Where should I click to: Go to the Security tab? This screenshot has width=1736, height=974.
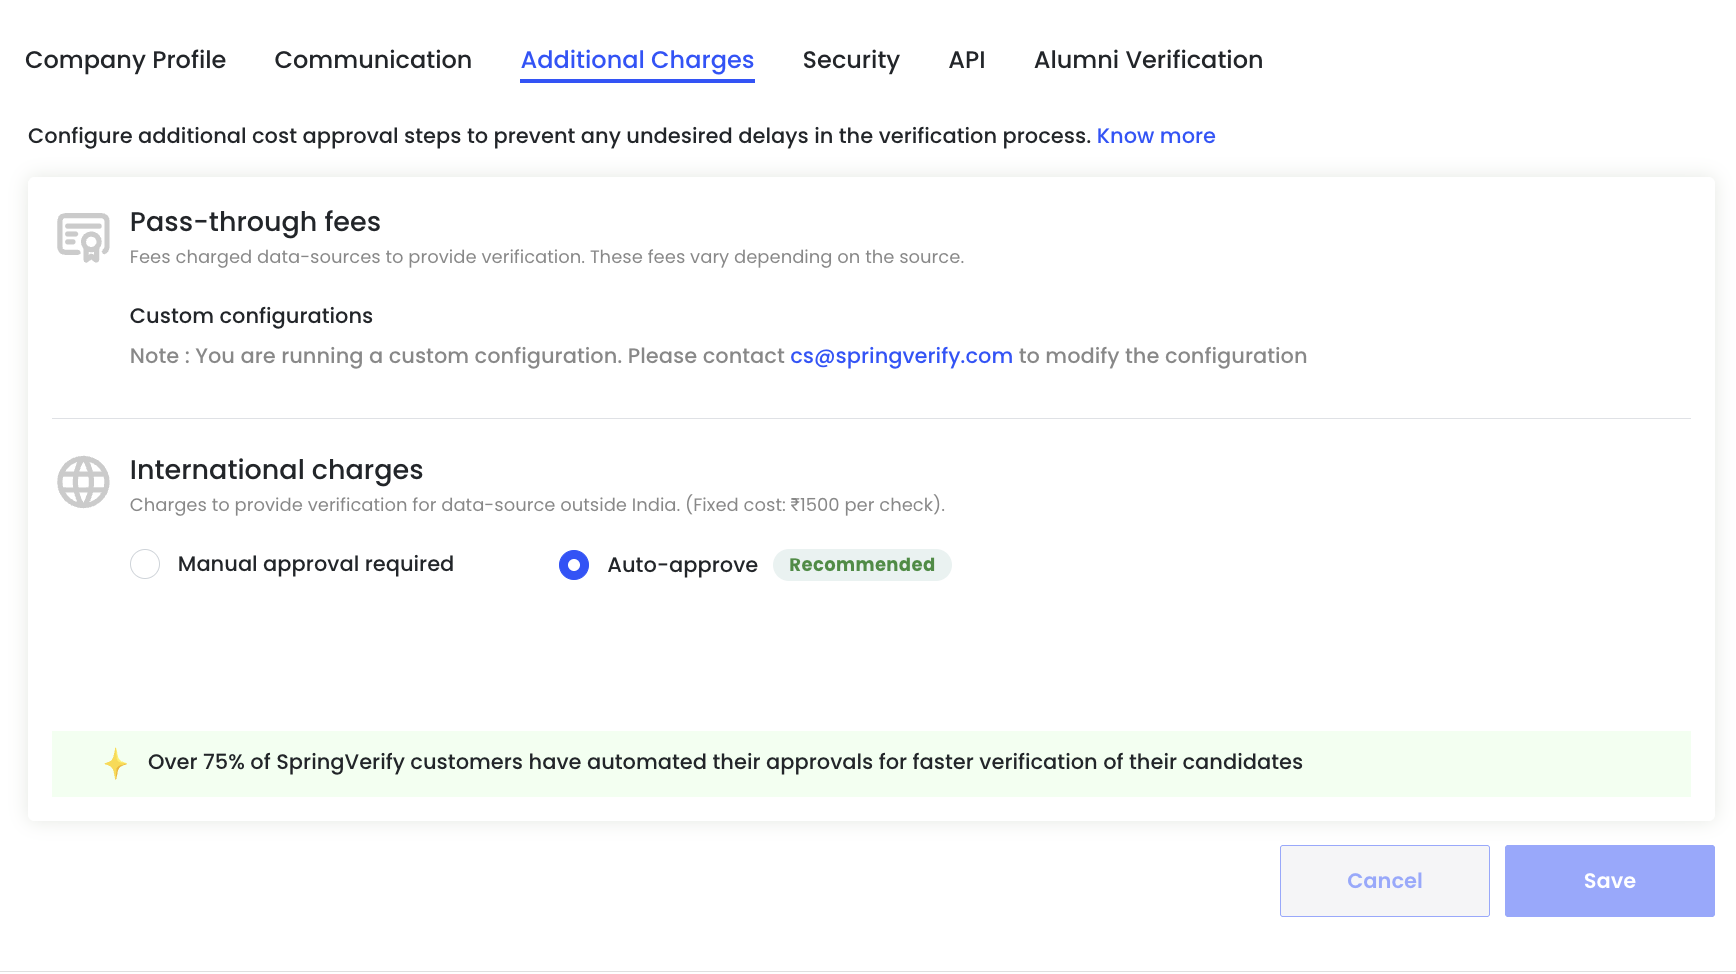click(851, 60)
